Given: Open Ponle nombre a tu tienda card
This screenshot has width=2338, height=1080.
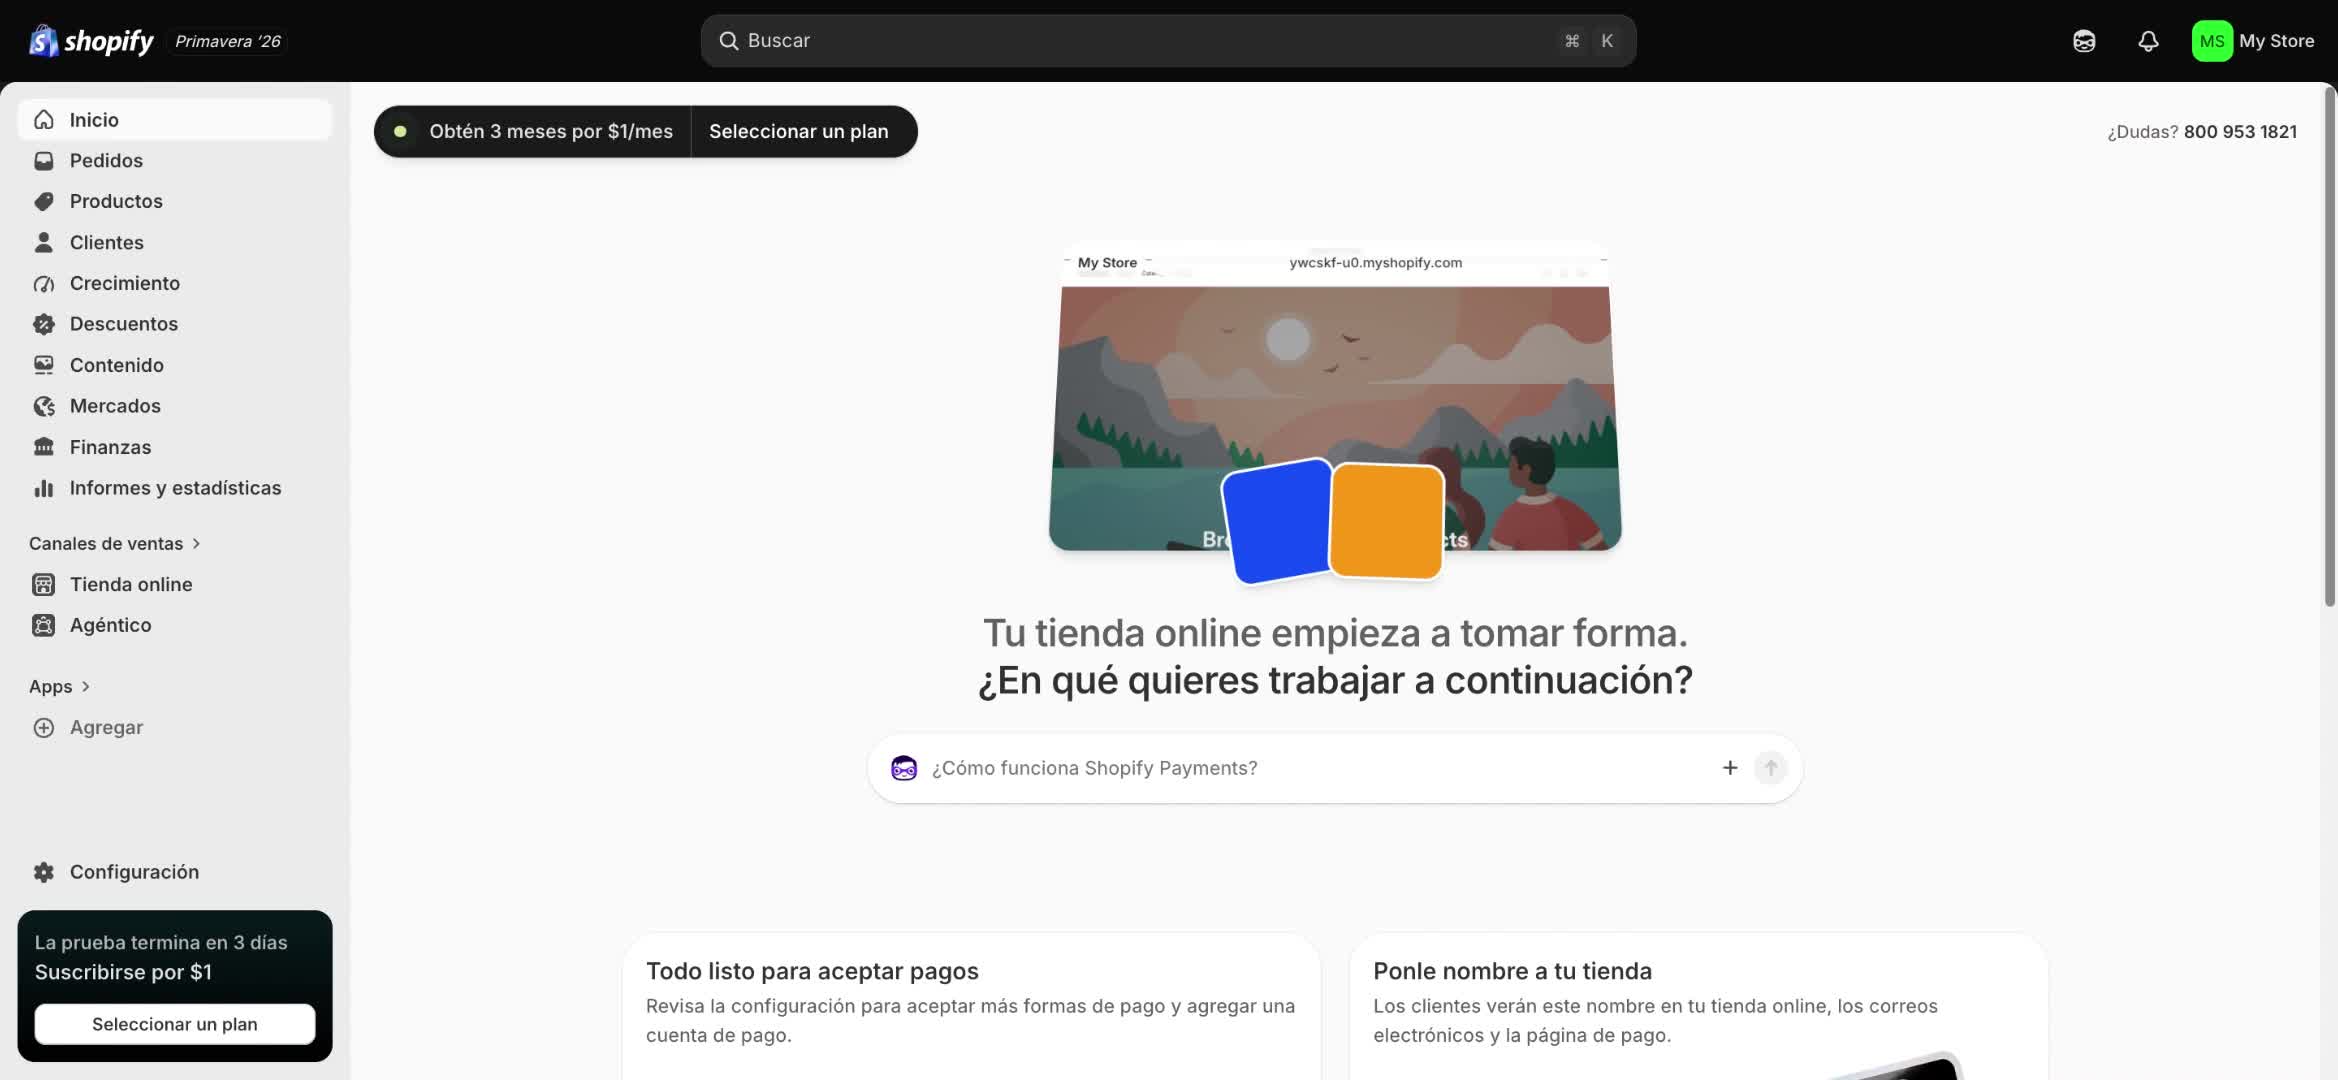Looking at the screenshot, I should [x=1698, y=1006].
